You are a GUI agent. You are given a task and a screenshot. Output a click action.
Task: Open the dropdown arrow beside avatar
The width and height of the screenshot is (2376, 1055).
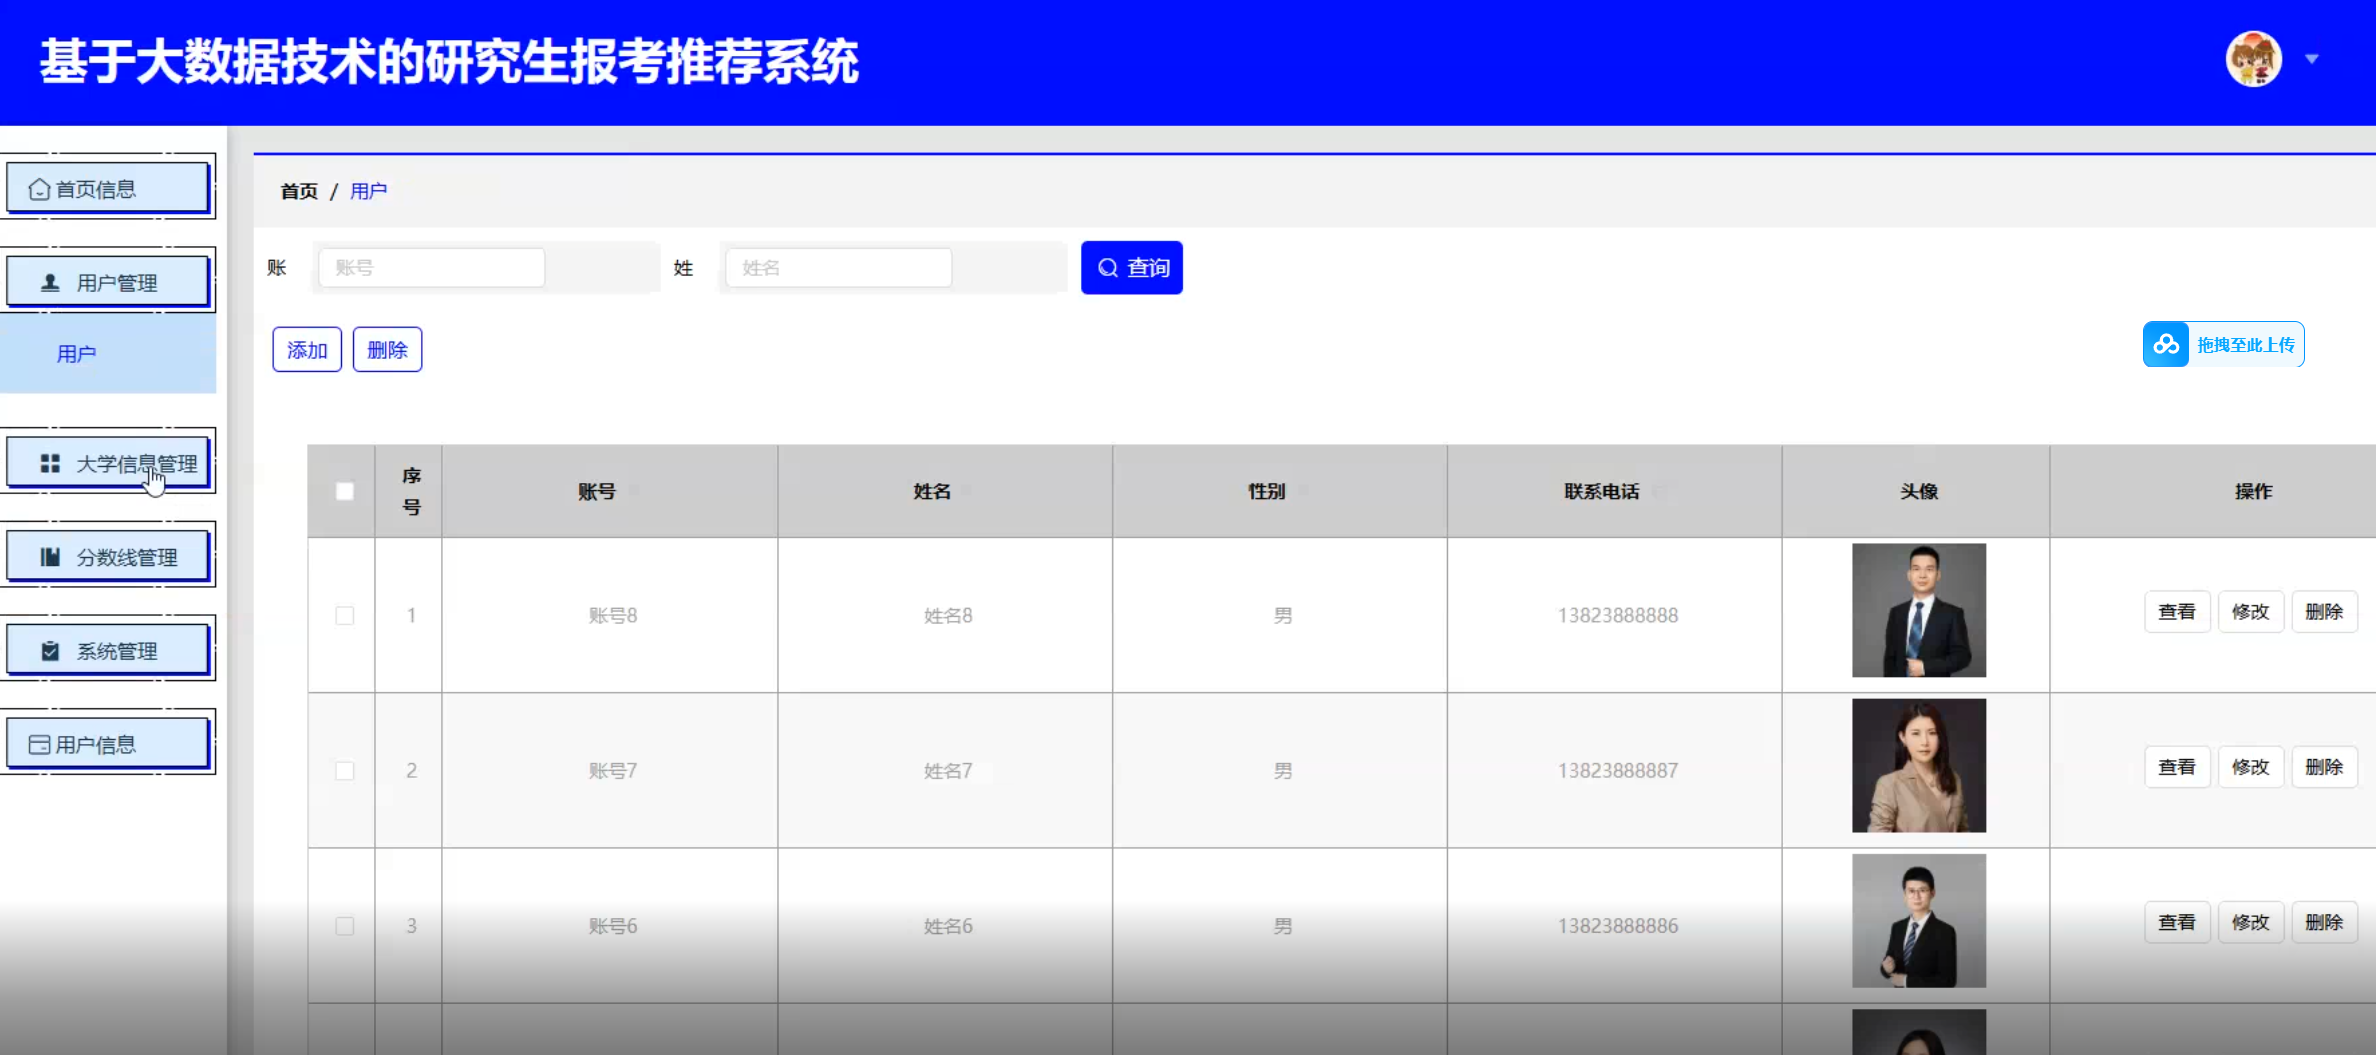click(2312, 59)
